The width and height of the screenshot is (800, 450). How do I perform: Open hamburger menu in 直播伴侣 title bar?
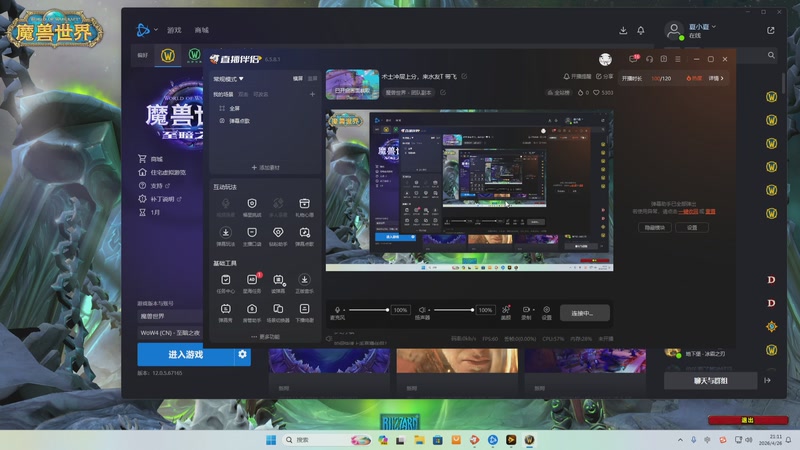pos(678,59)
